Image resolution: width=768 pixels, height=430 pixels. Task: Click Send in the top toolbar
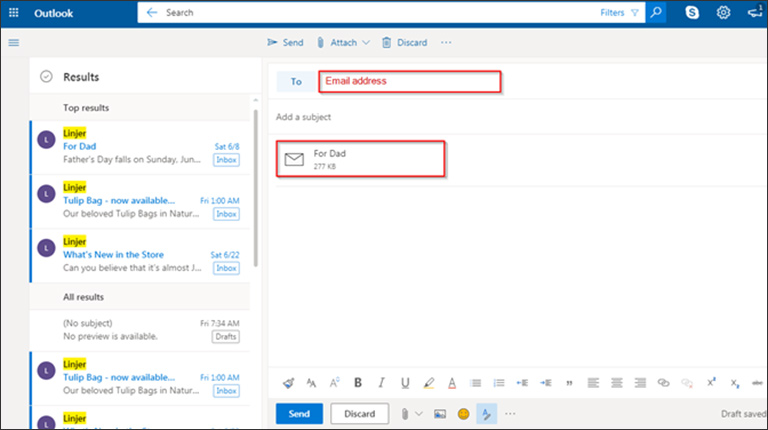(x=285, y=43)
